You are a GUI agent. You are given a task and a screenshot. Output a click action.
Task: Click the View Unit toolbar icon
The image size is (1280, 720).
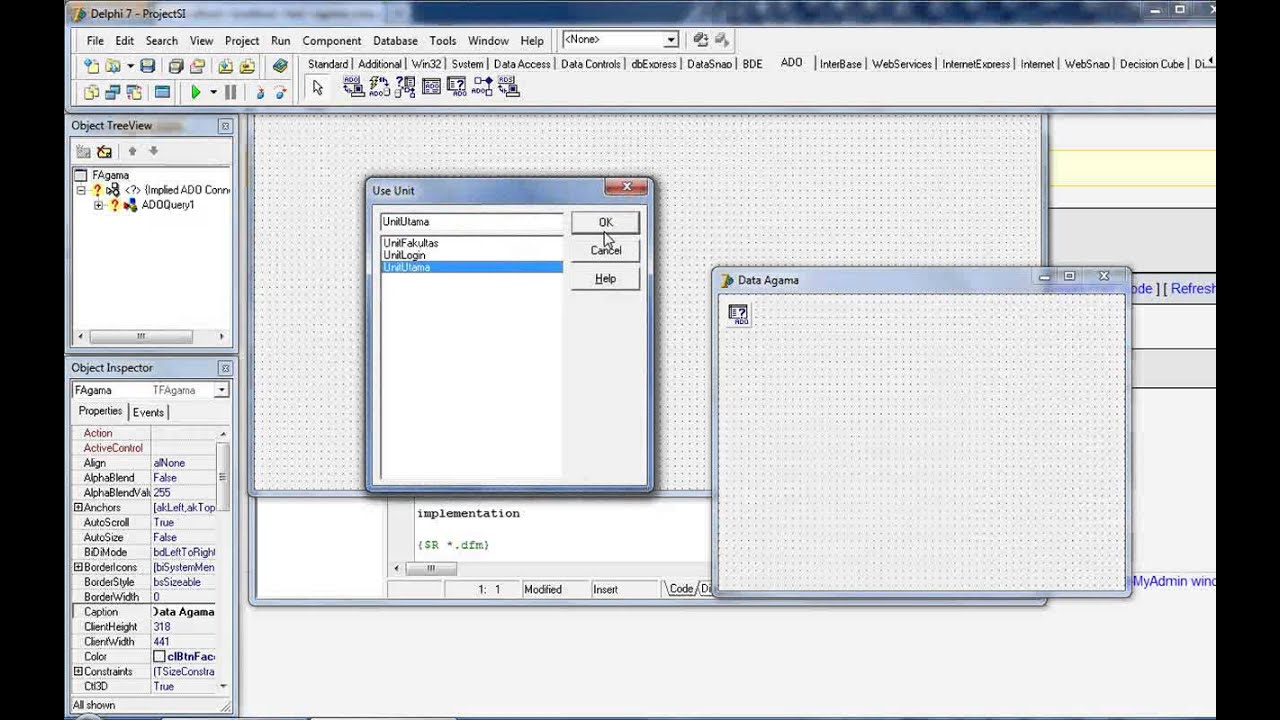(x=91, y=92)
